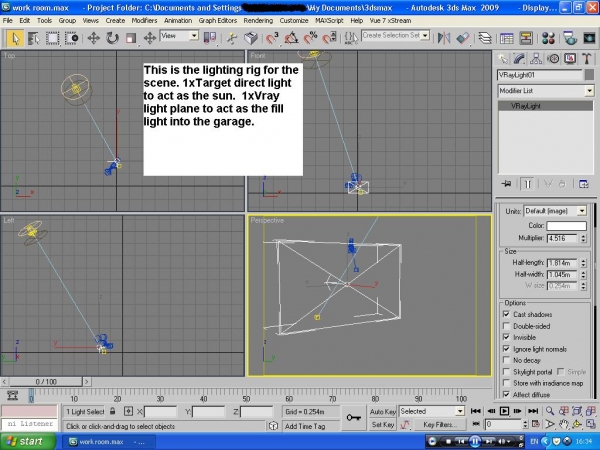
Task: Activate the Select and Uniform Scale tool
Action: [131, 38]
